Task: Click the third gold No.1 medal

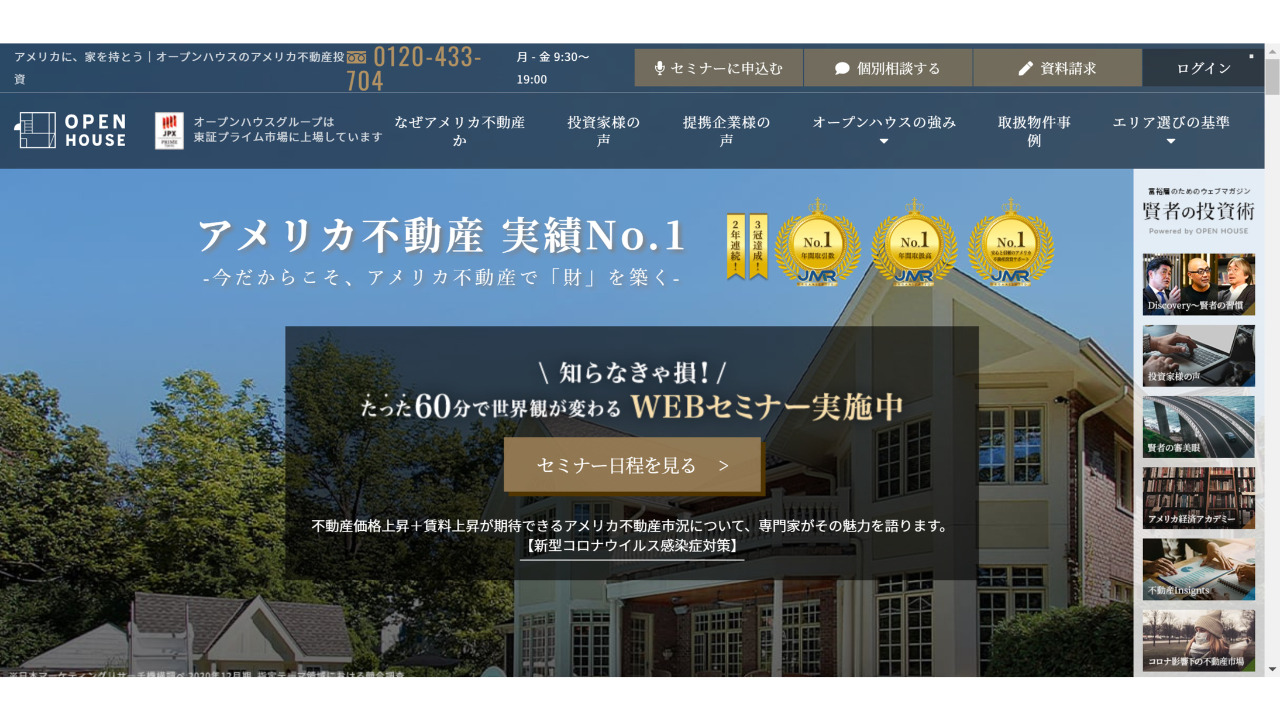Action: point(1010,241)
